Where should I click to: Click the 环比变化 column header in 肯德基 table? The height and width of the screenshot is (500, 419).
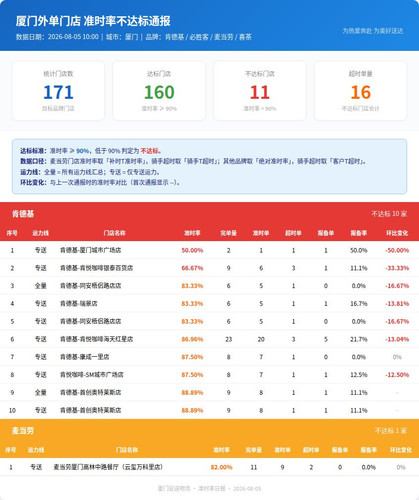point(397,233)
